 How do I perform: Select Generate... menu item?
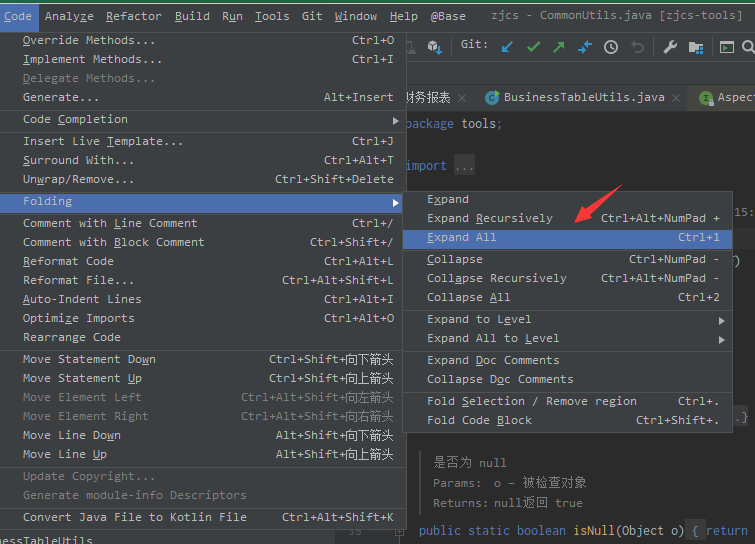tap(202, 97)
